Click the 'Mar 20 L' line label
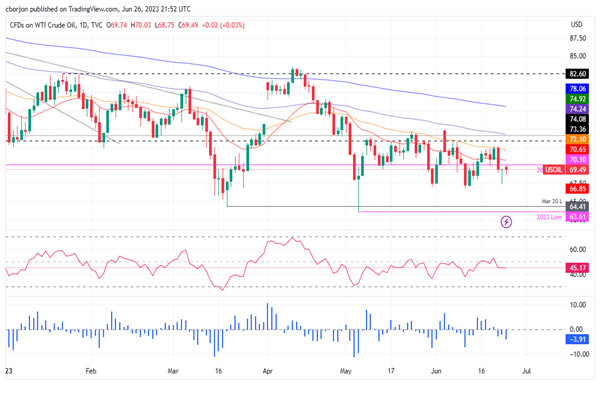The width and height of the screenshot is (600, 400). [x=551, y=201]
